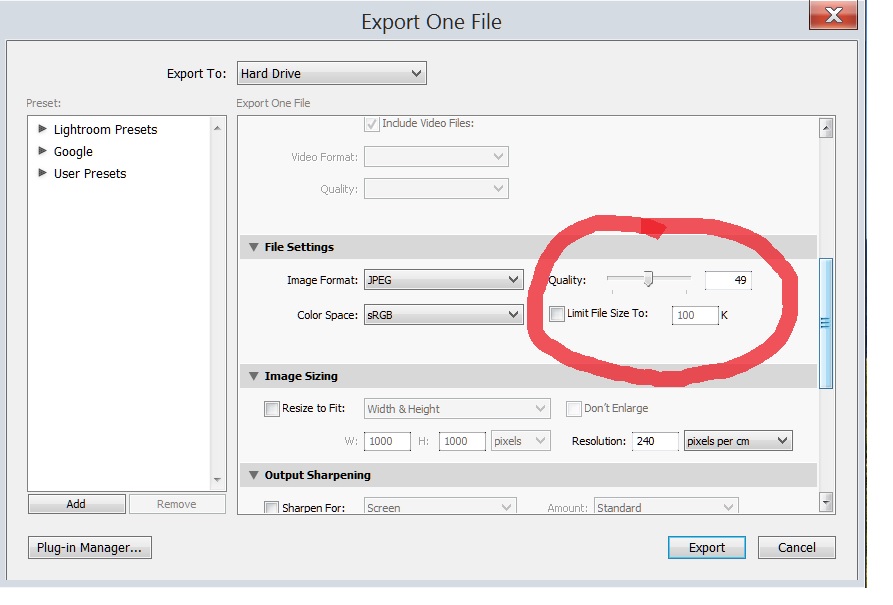Tick the Resize to Fit checkbox
The width and height of the screenshot is (893, 605).
tap(272, 409)
